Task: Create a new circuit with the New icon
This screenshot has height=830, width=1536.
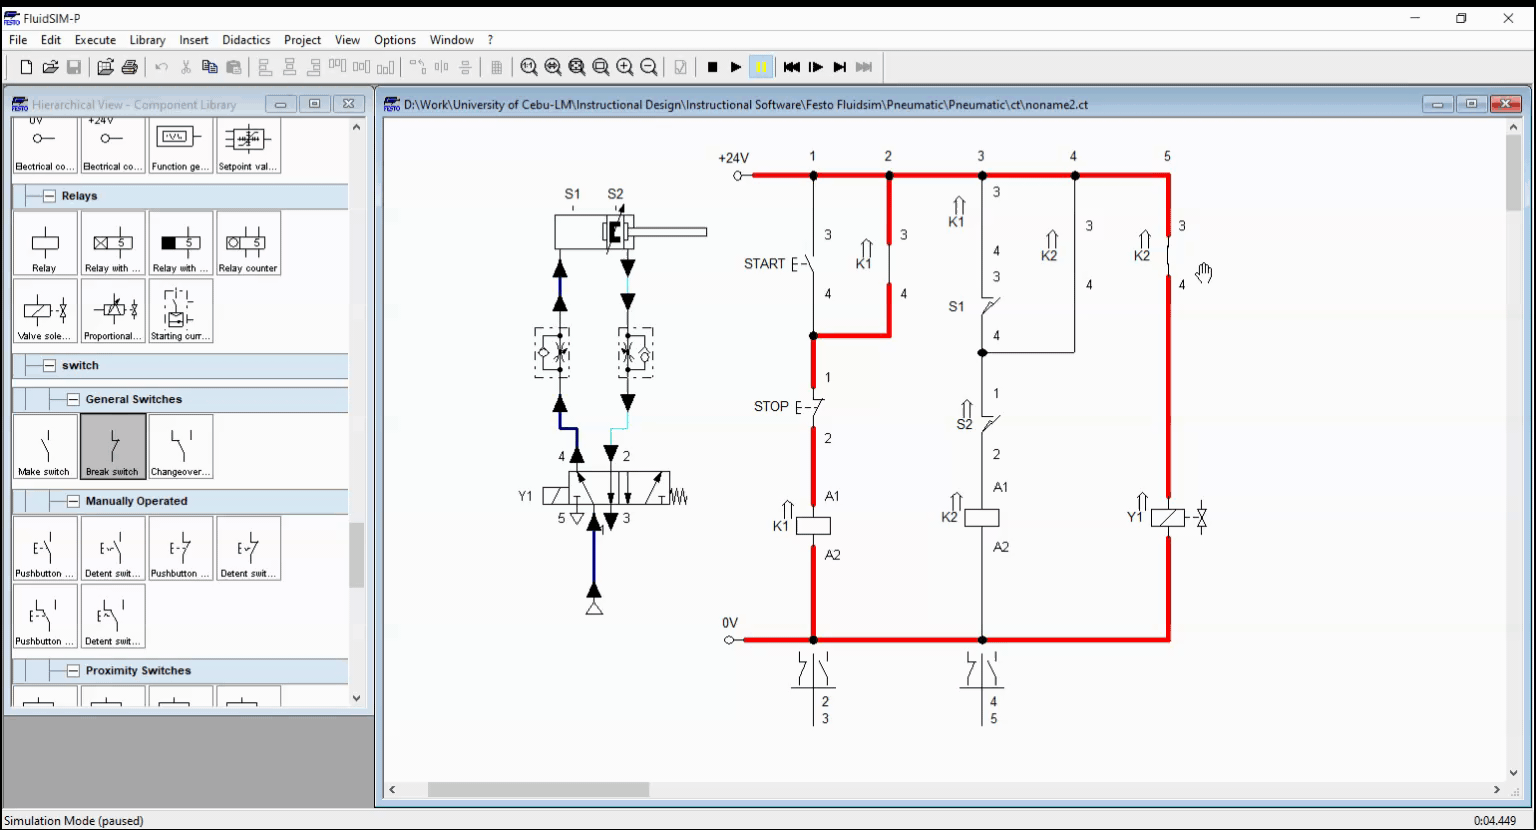Action: (26, 67)
